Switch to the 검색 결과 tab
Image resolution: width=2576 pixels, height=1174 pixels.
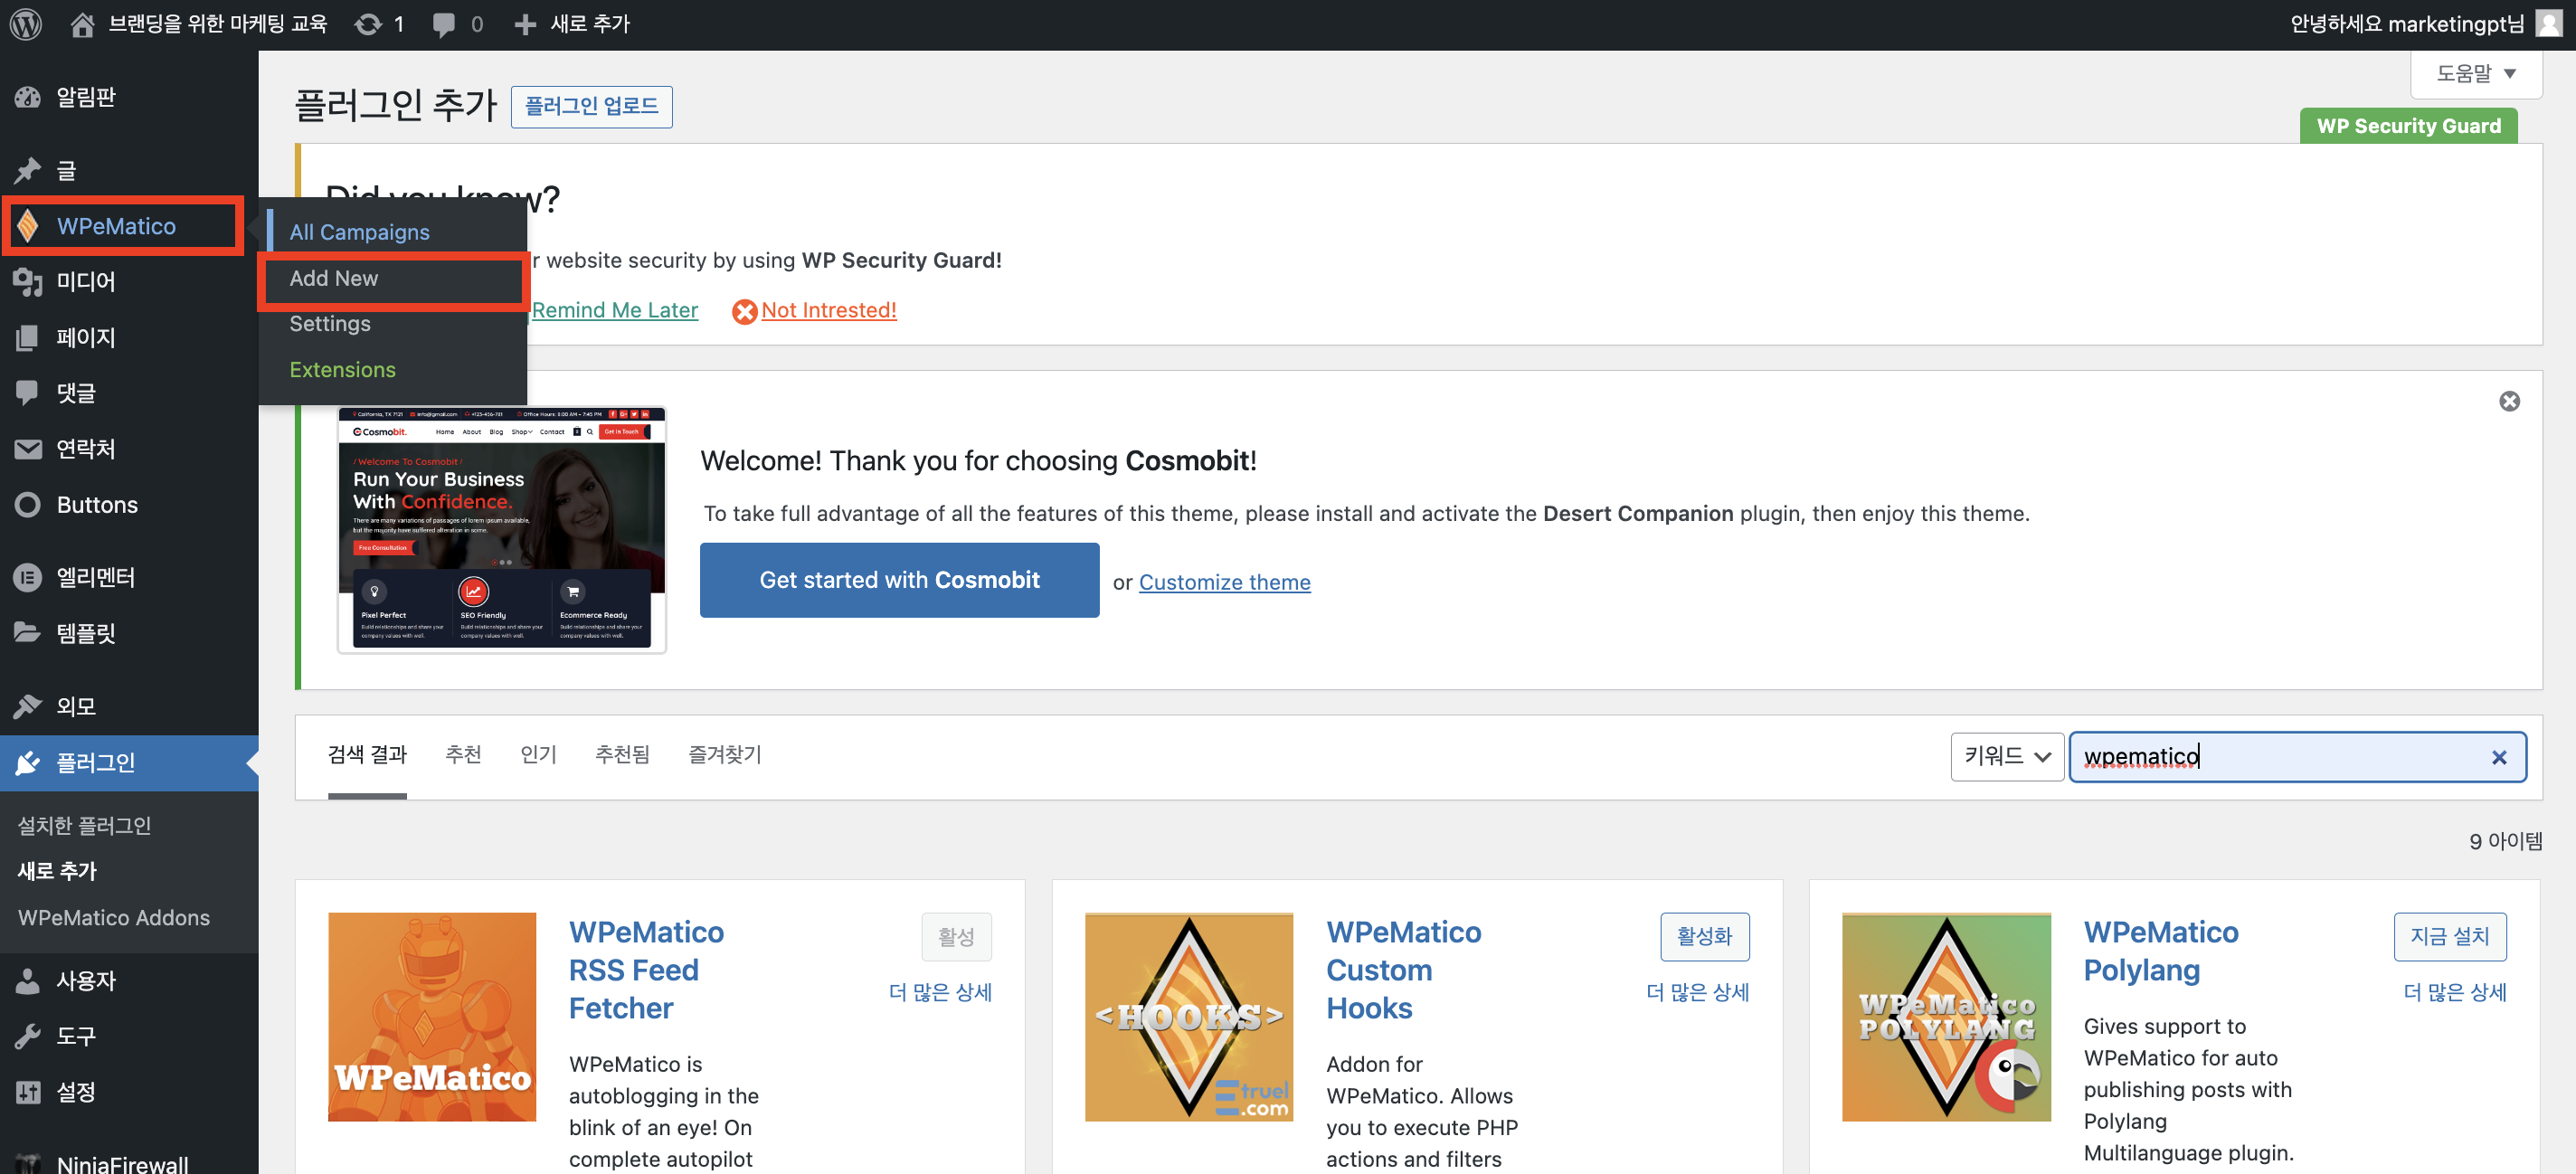(x=367, y=755)
